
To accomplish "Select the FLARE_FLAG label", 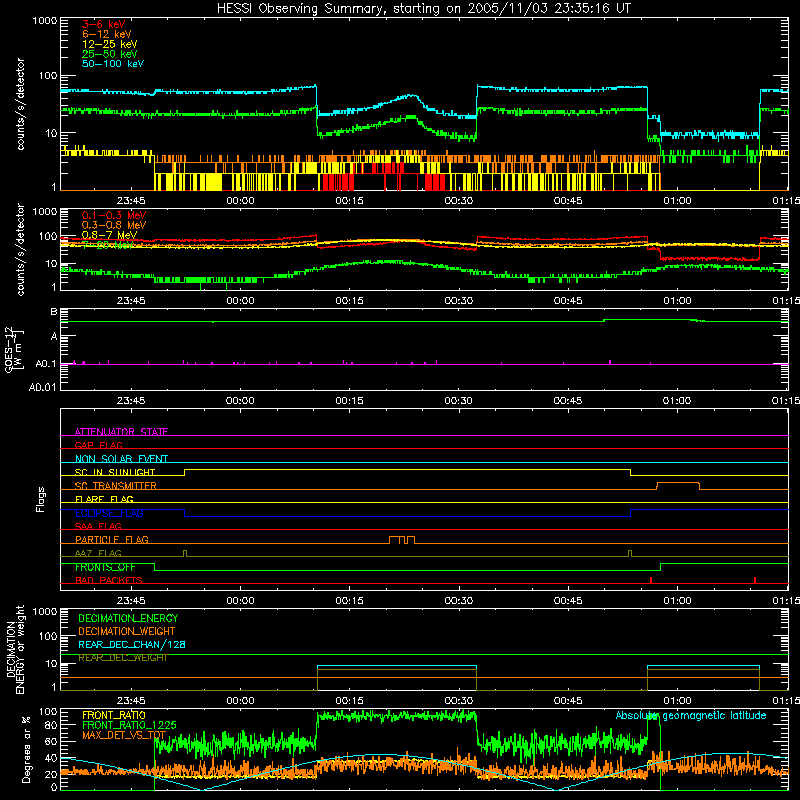I will (x=104, y=499).
